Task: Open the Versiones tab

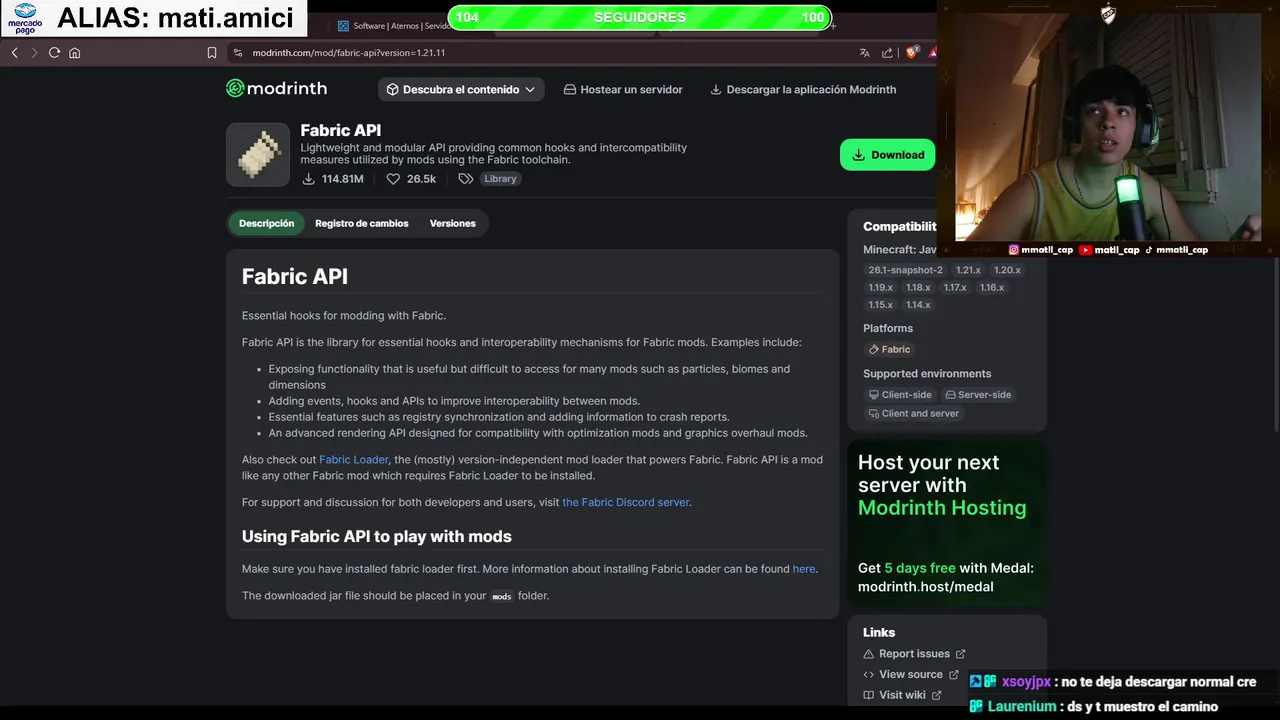Action: 453,223
